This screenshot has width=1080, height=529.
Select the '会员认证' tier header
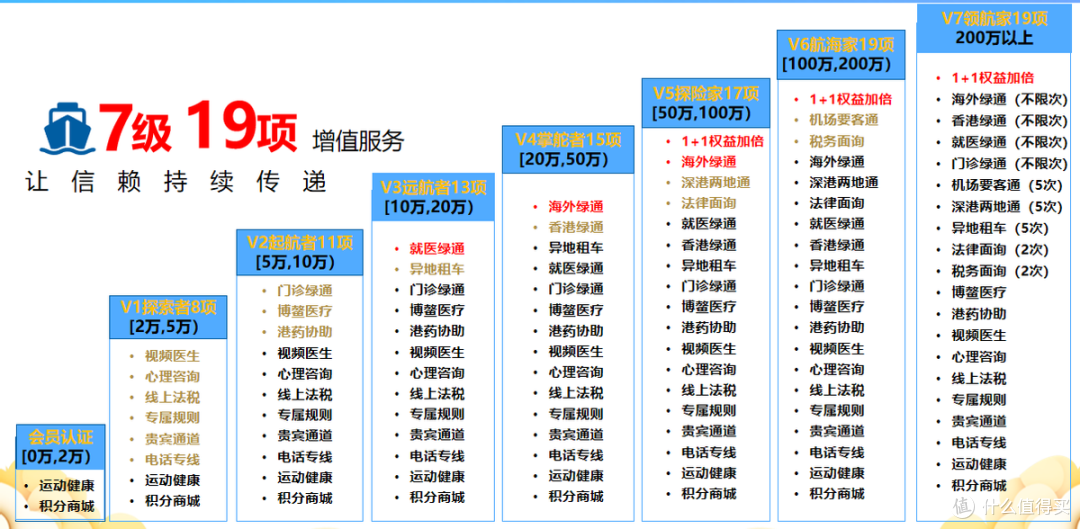(x=61, y=446)
